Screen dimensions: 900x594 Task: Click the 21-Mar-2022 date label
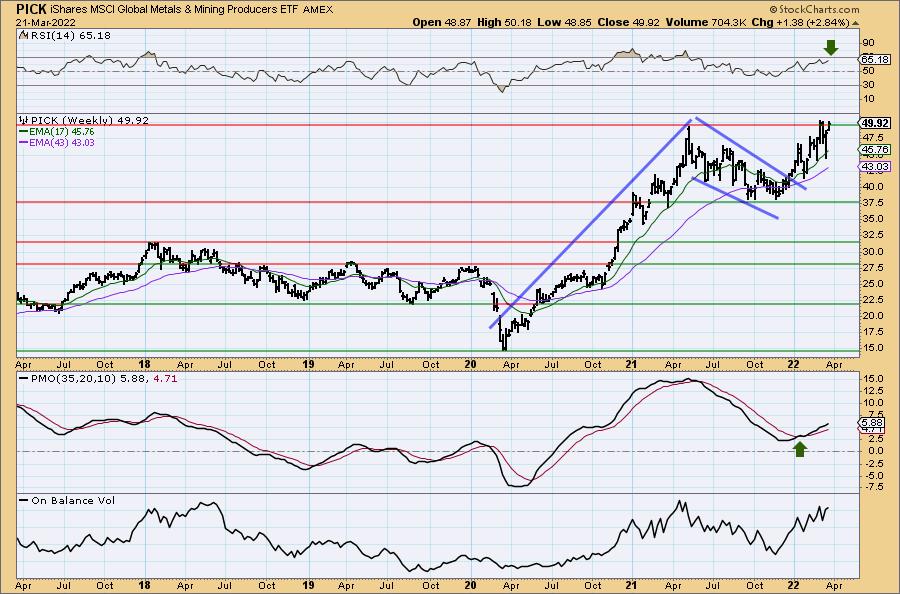(43, 22)
